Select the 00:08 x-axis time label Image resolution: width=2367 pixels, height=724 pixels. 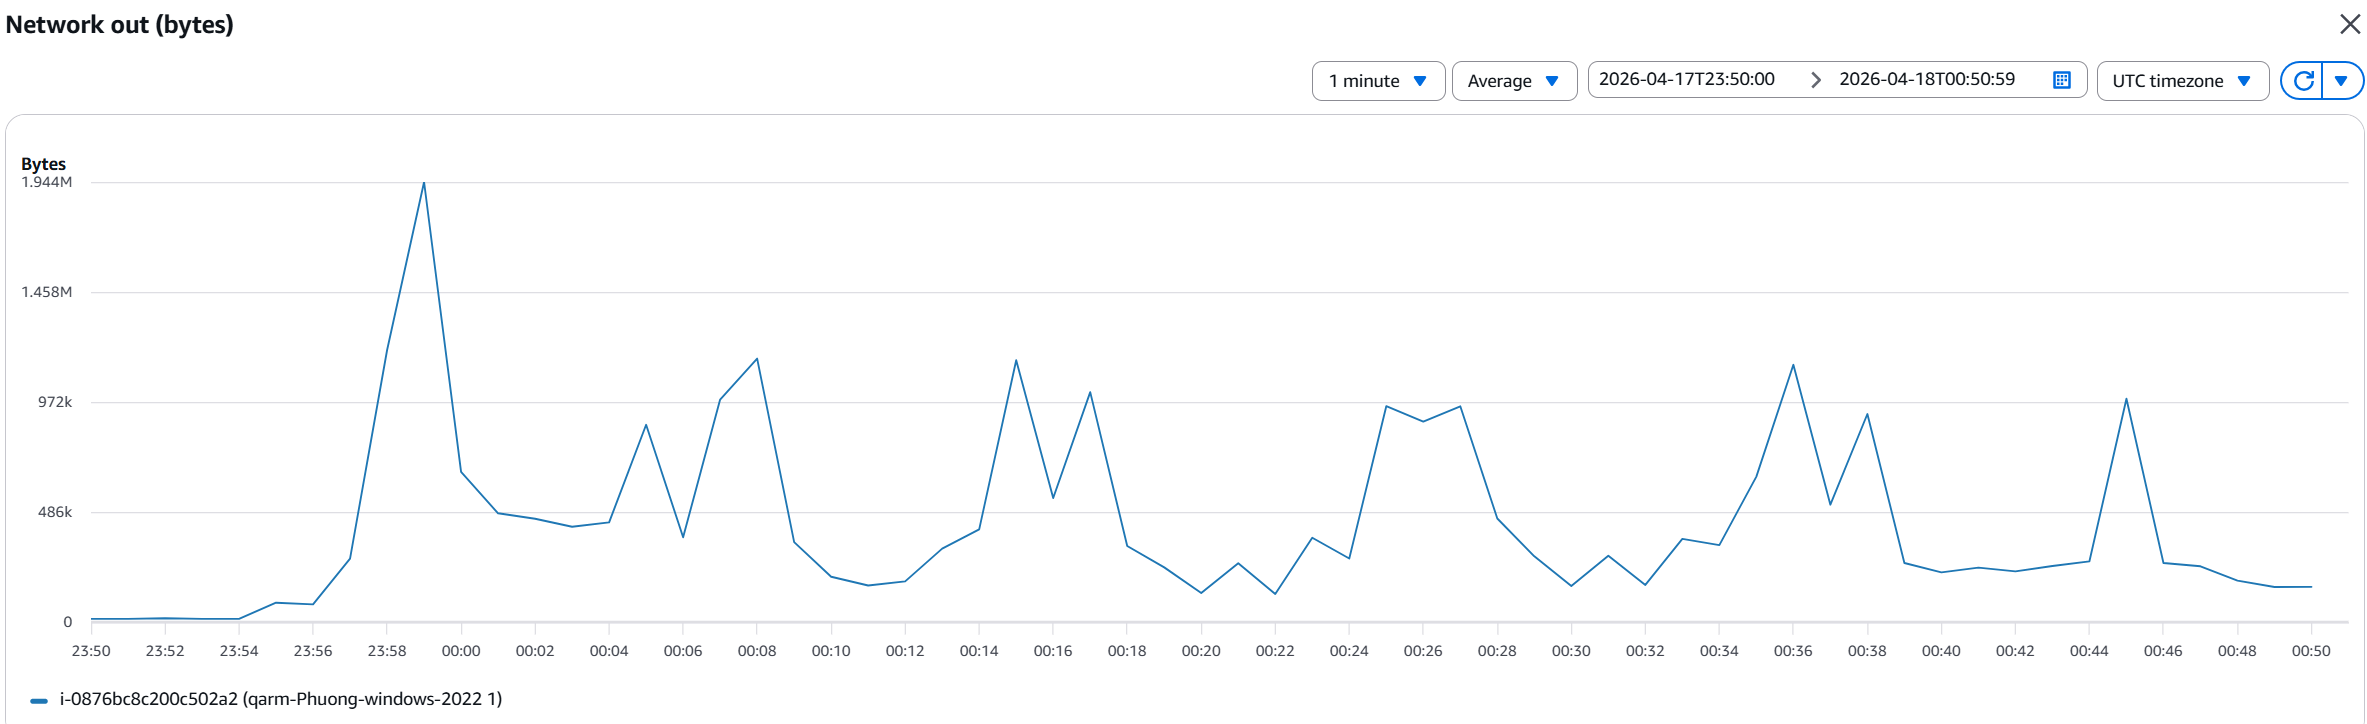tap(757, 651)
